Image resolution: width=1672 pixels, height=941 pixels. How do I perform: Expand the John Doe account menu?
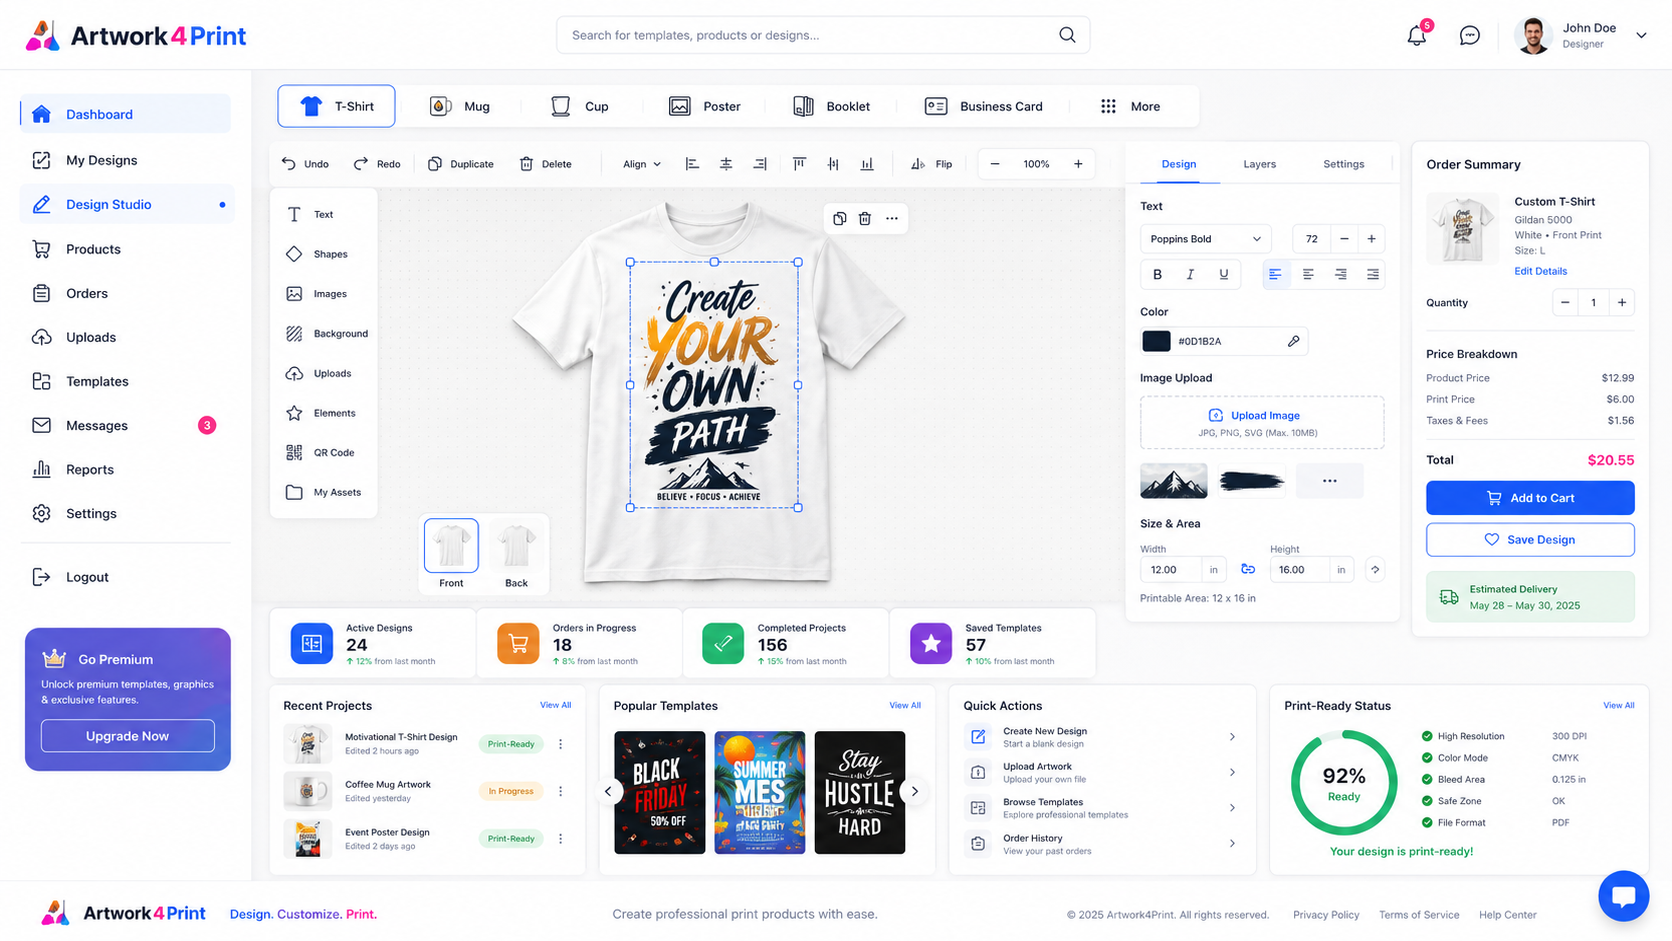tap(1641, 35)
